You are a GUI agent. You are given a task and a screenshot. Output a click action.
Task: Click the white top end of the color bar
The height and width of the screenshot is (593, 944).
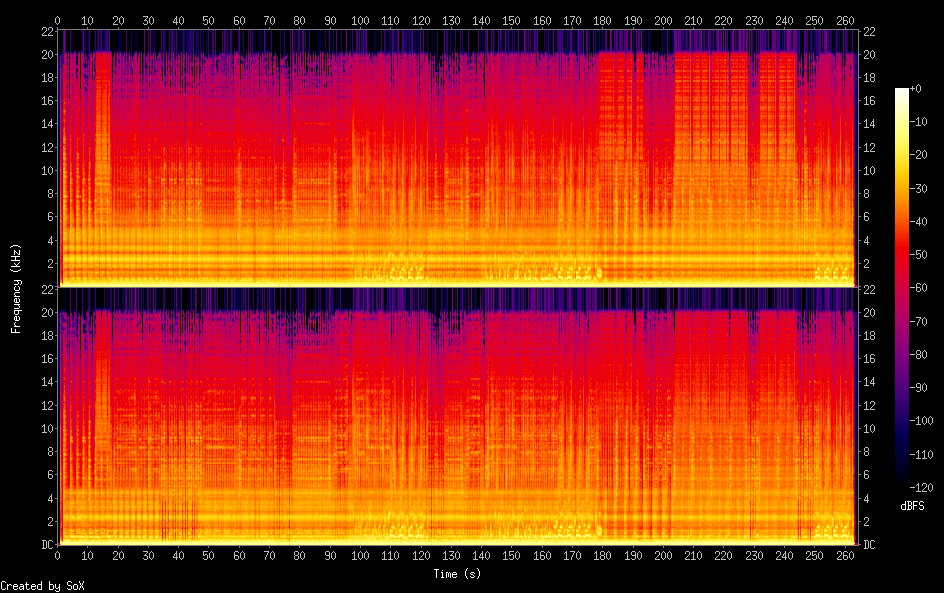click(x=902, y=92)
